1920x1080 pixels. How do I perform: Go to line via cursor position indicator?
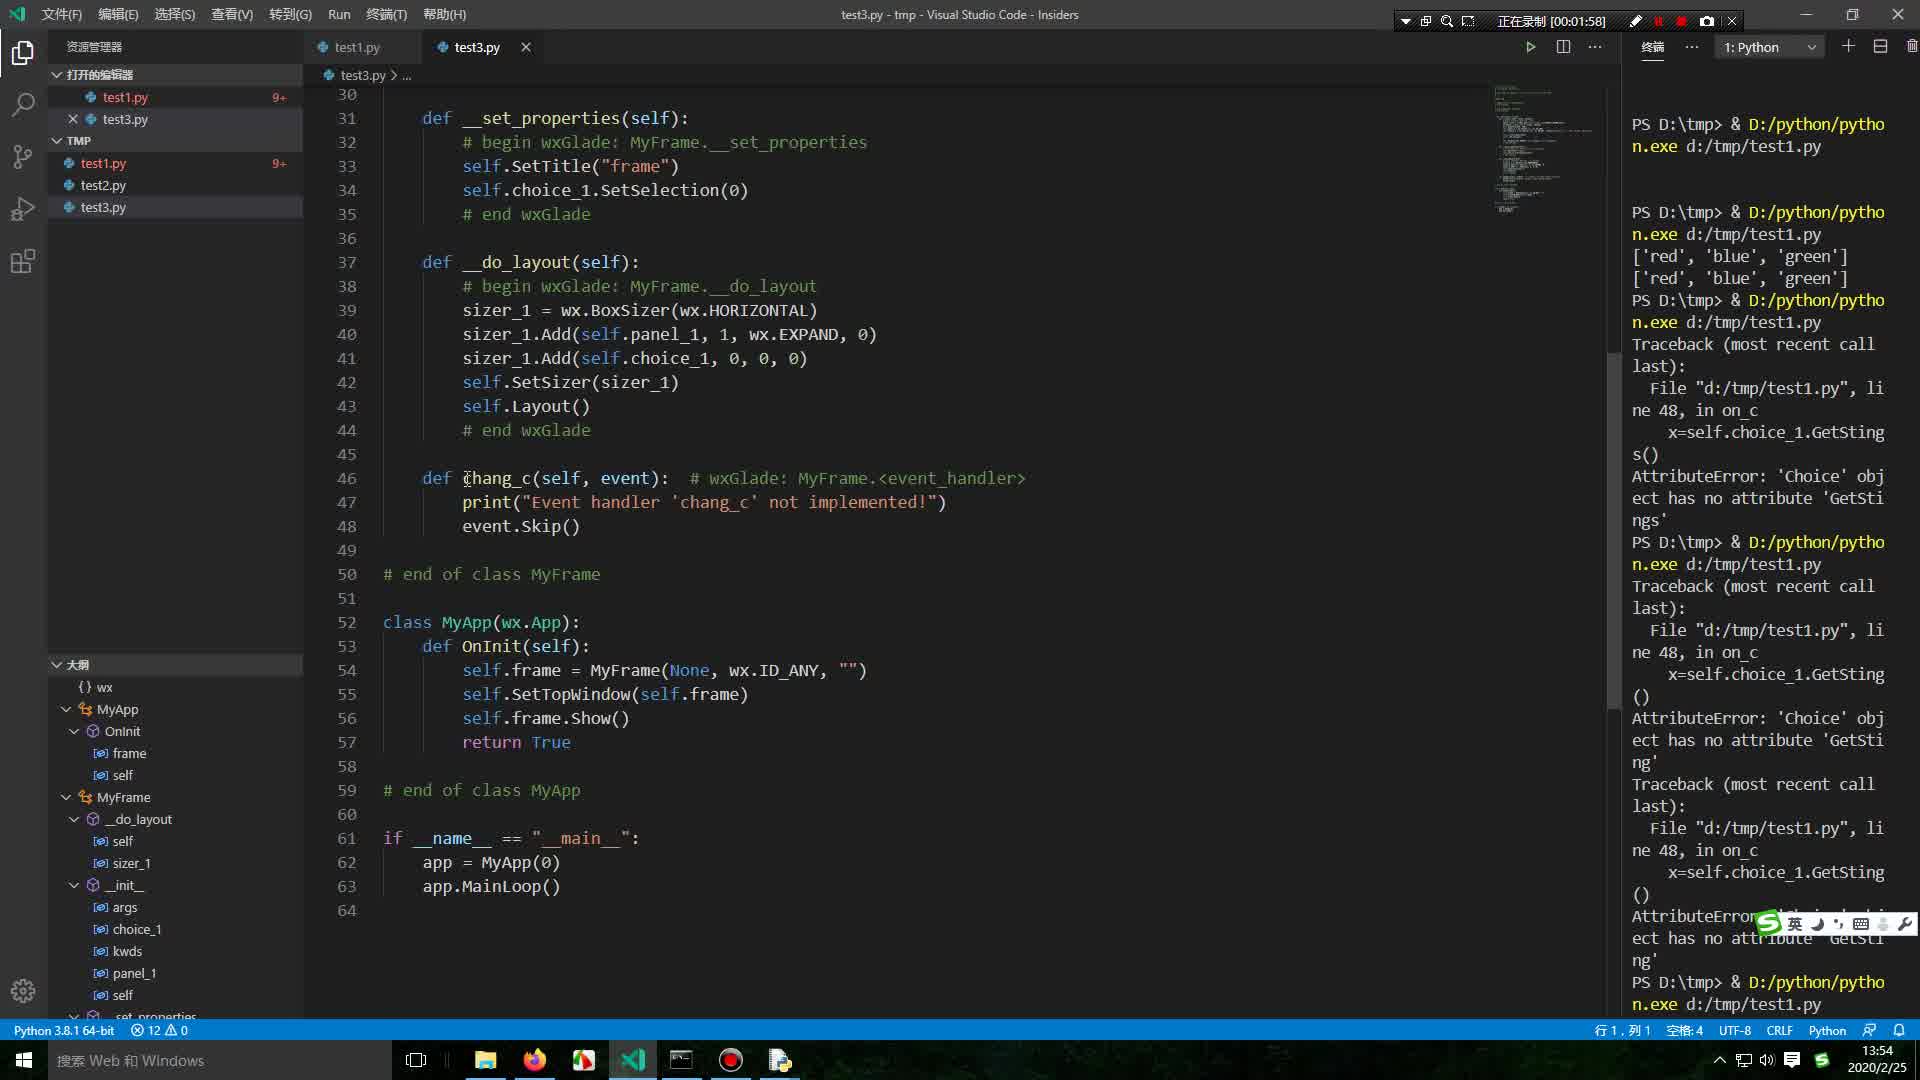pyautogui.click(x=1622, y=1030)
